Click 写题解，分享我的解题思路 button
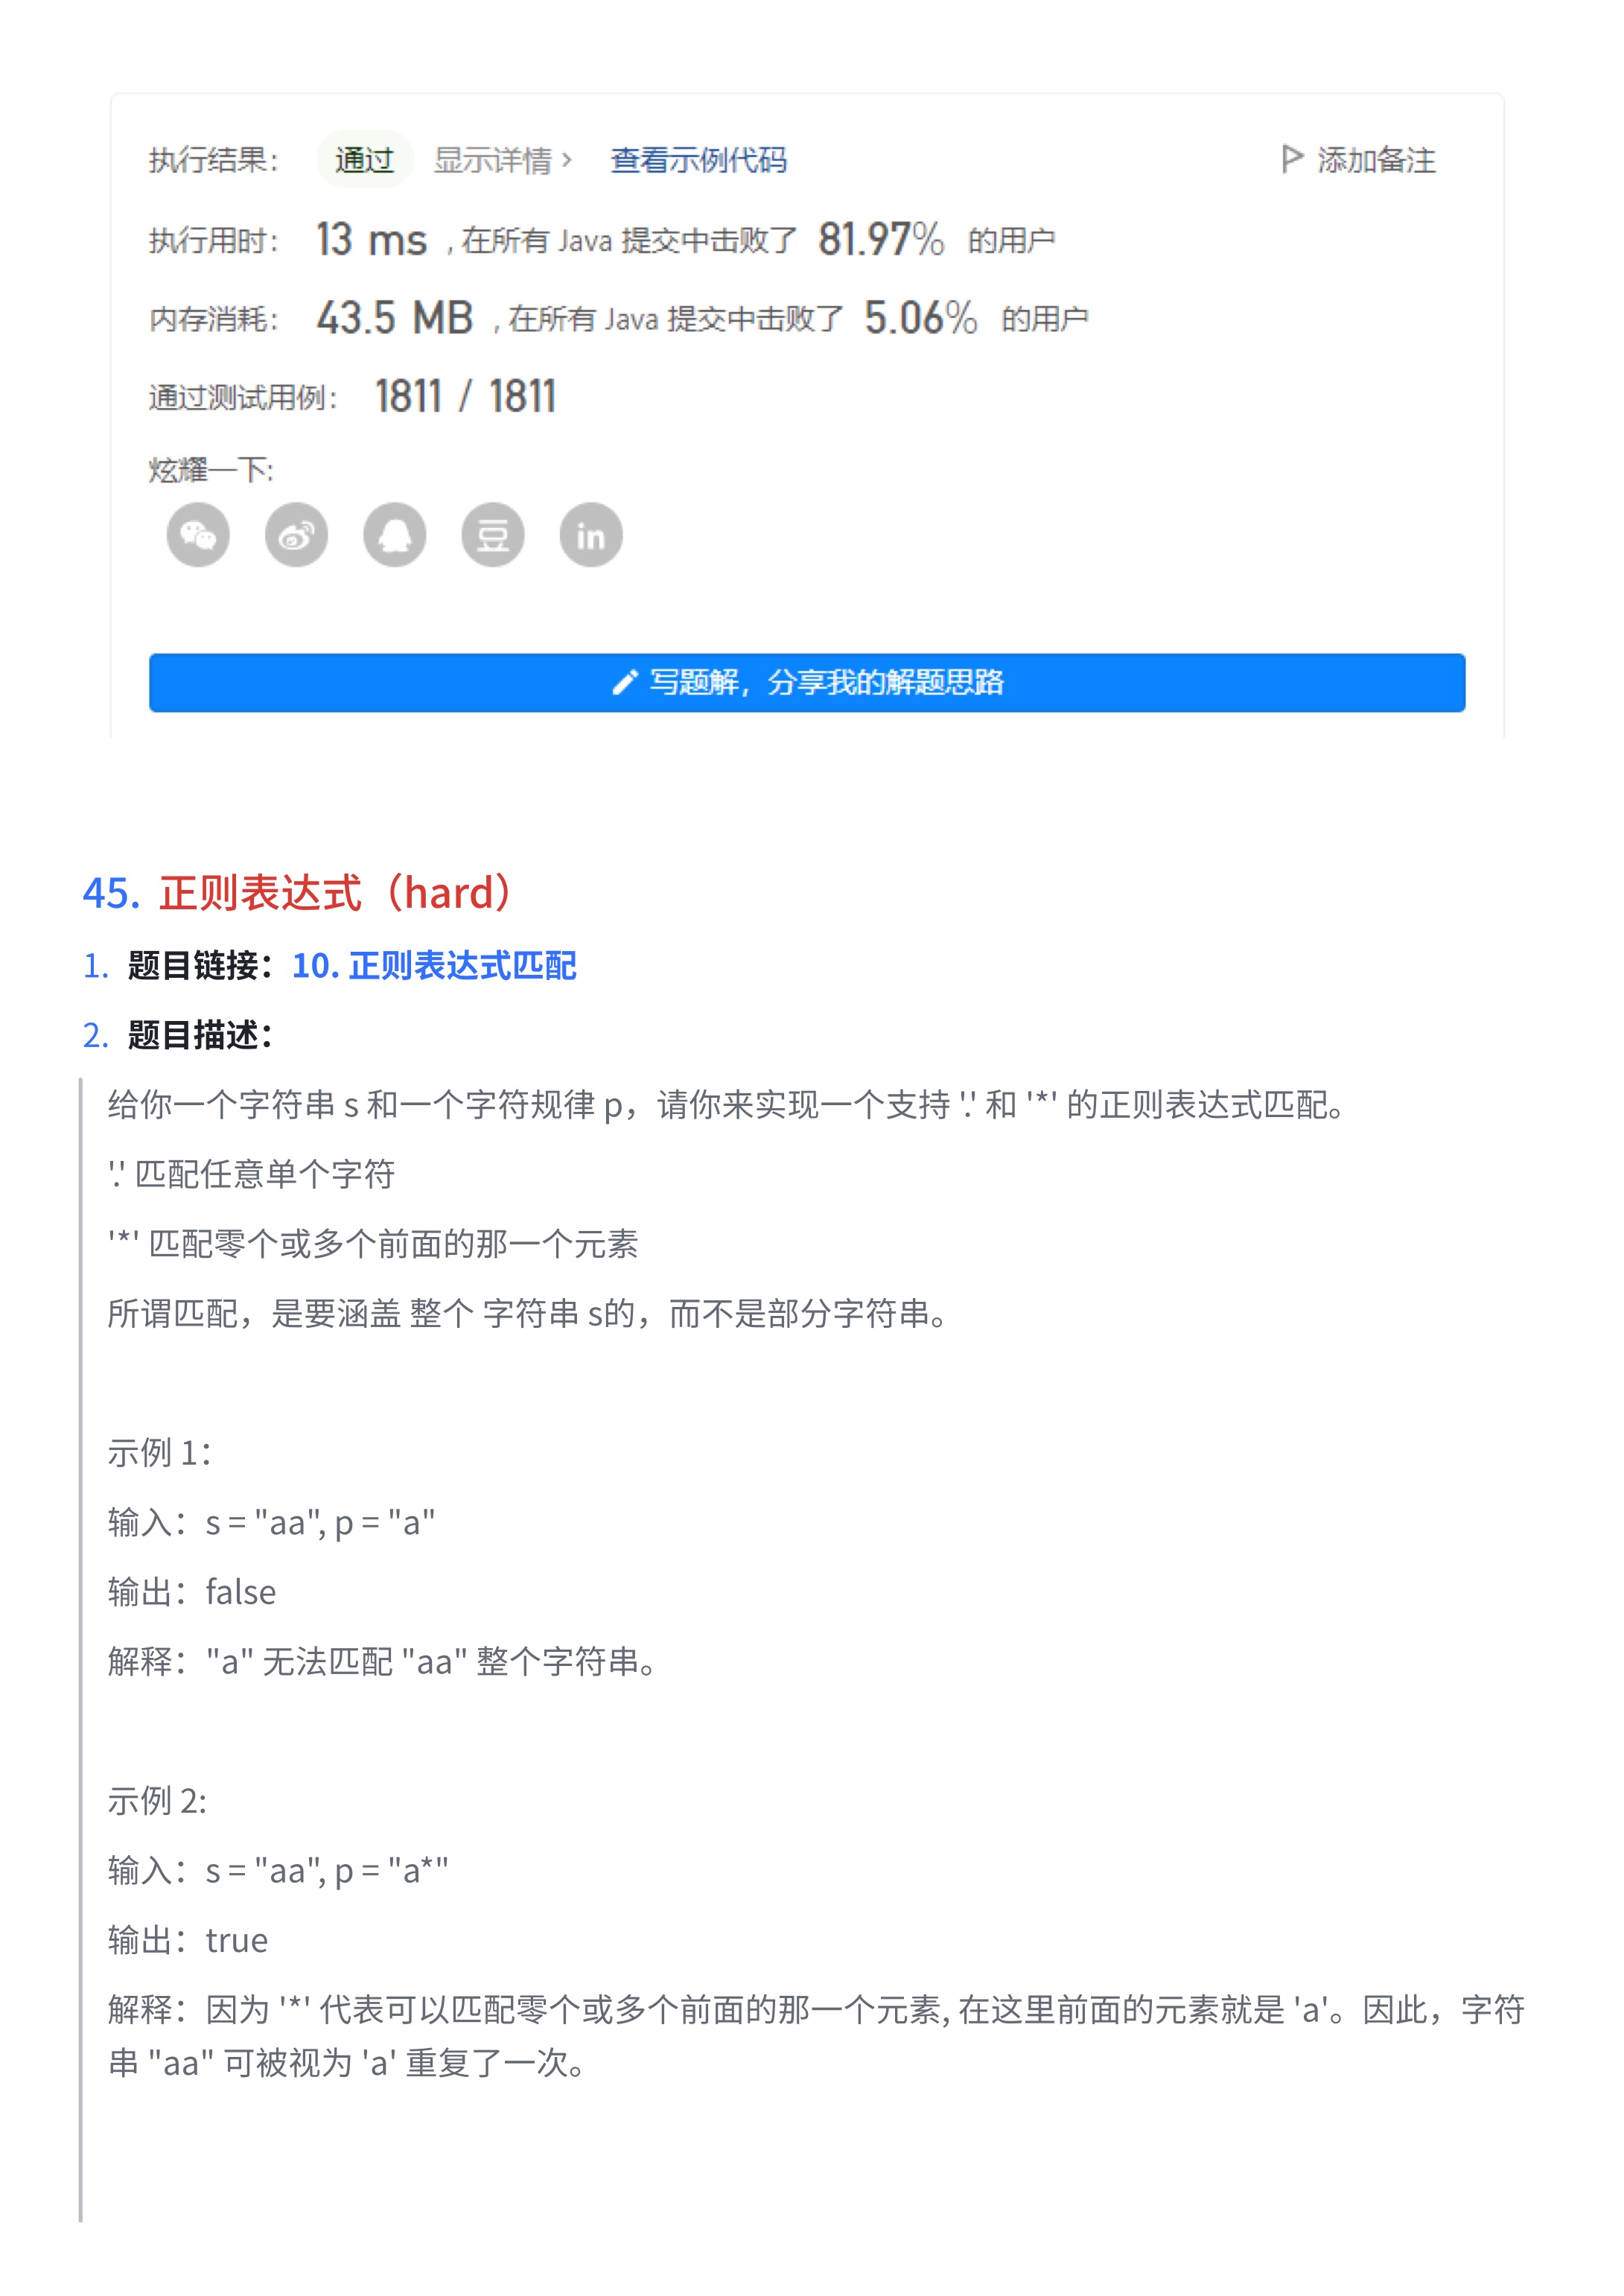1624x2296 pixels. click(807, 683)
